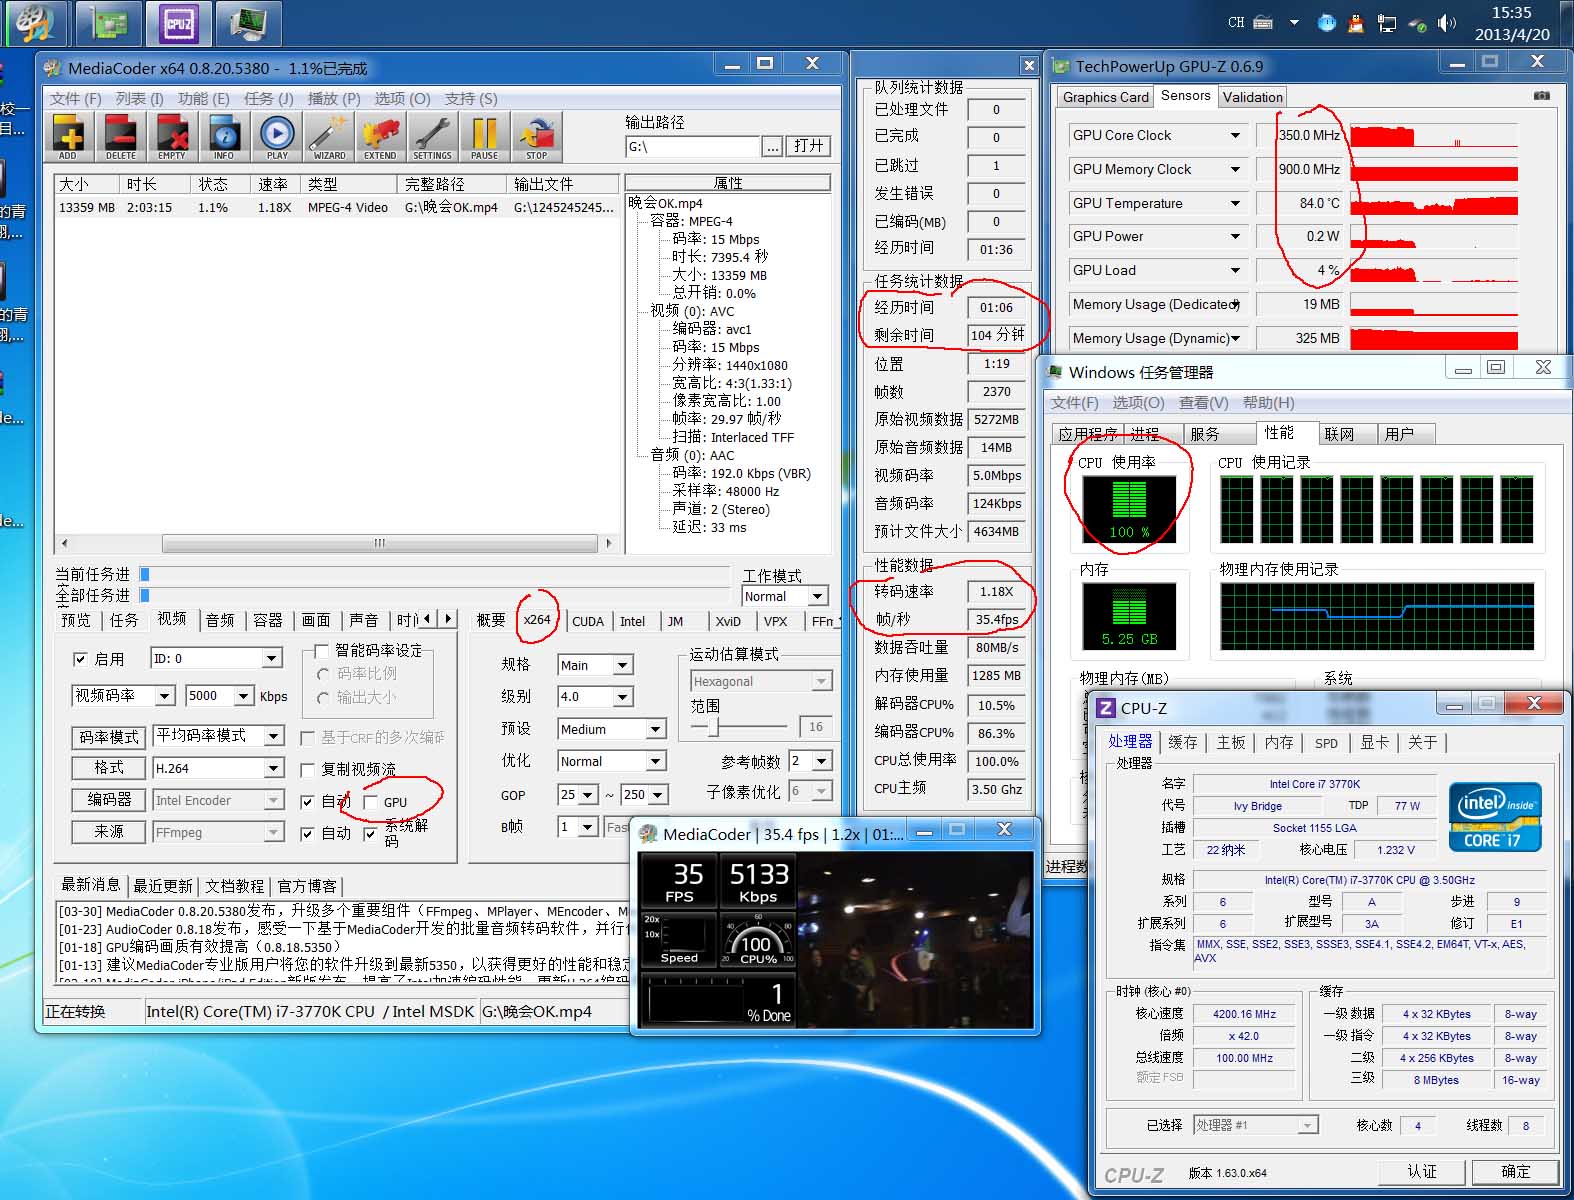Open the GOP minimum 25 dropdown

[x=588, y=795]
